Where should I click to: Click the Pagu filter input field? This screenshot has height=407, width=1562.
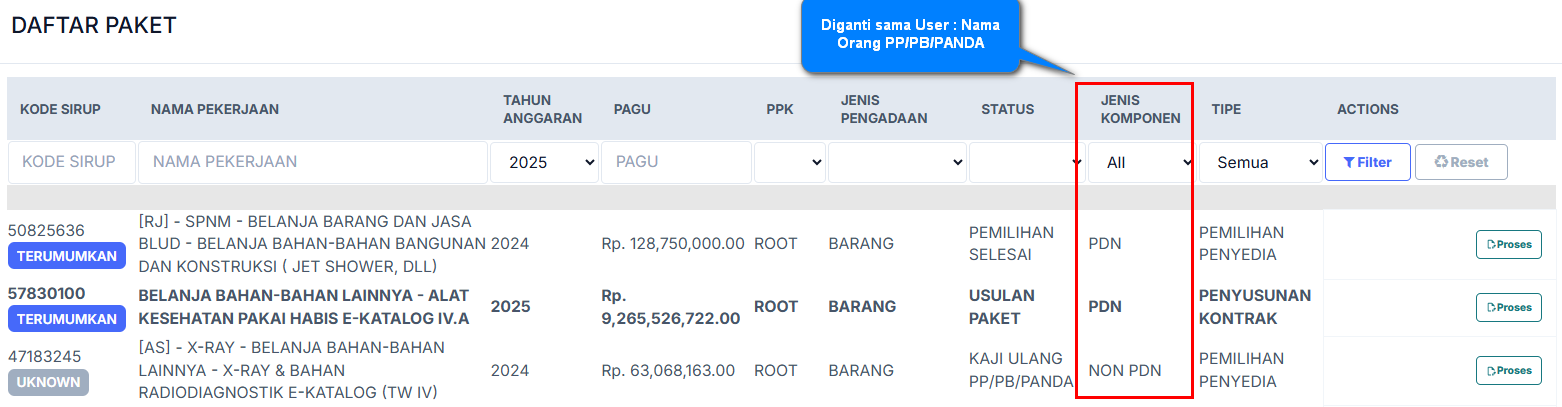[x=675, y=162]
